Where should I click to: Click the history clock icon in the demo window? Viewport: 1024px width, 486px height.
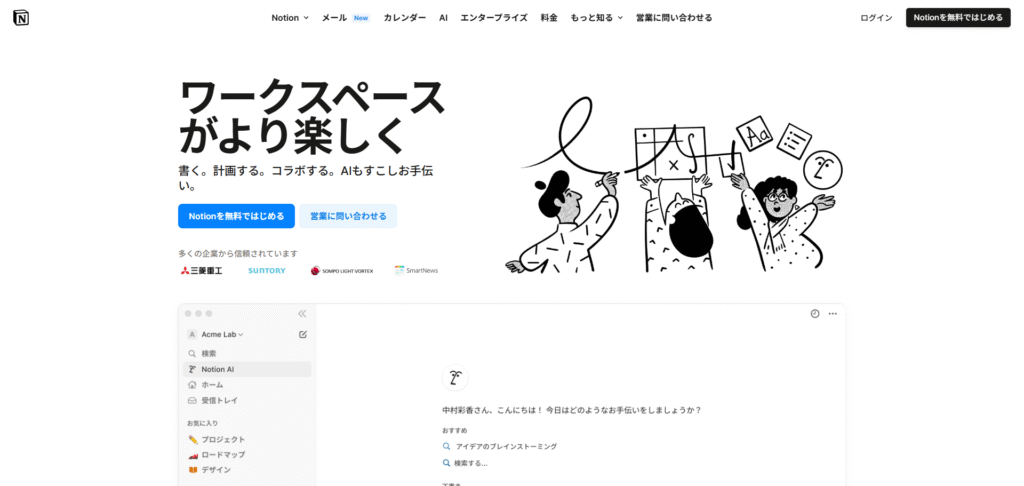(x=815, y=314)
